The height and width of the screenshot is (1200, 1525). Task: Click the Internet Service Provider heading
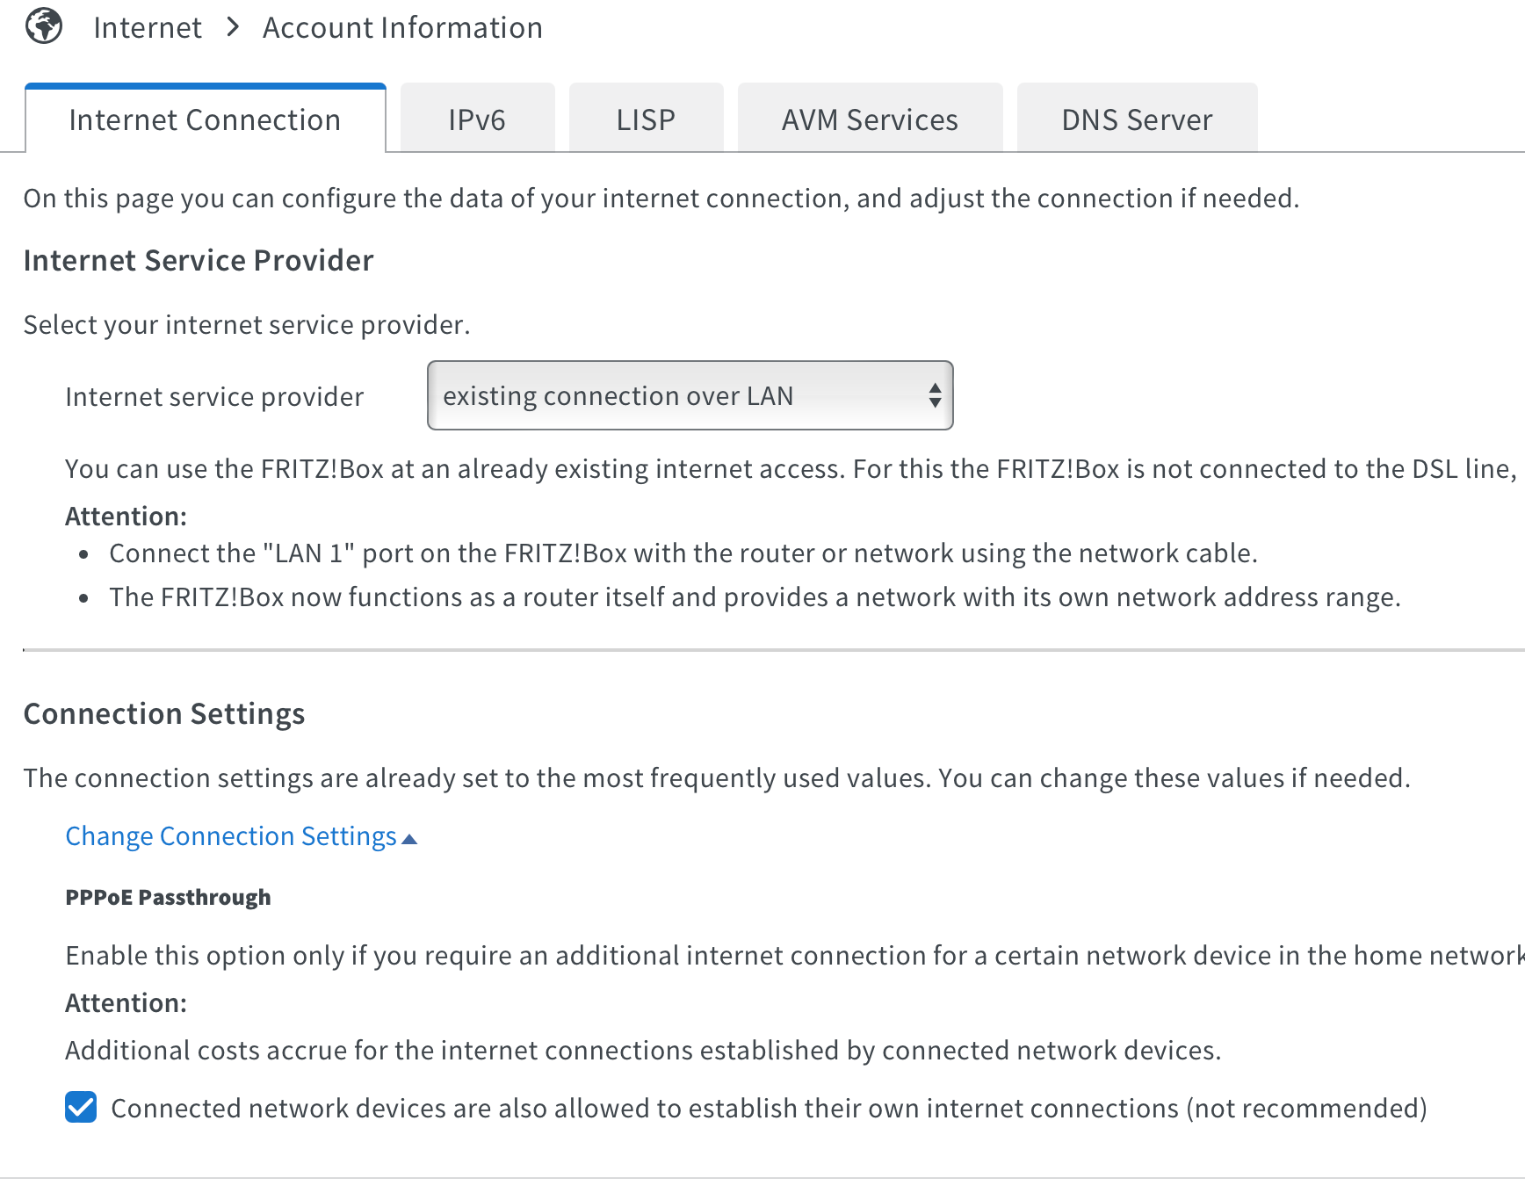(198, 260)
